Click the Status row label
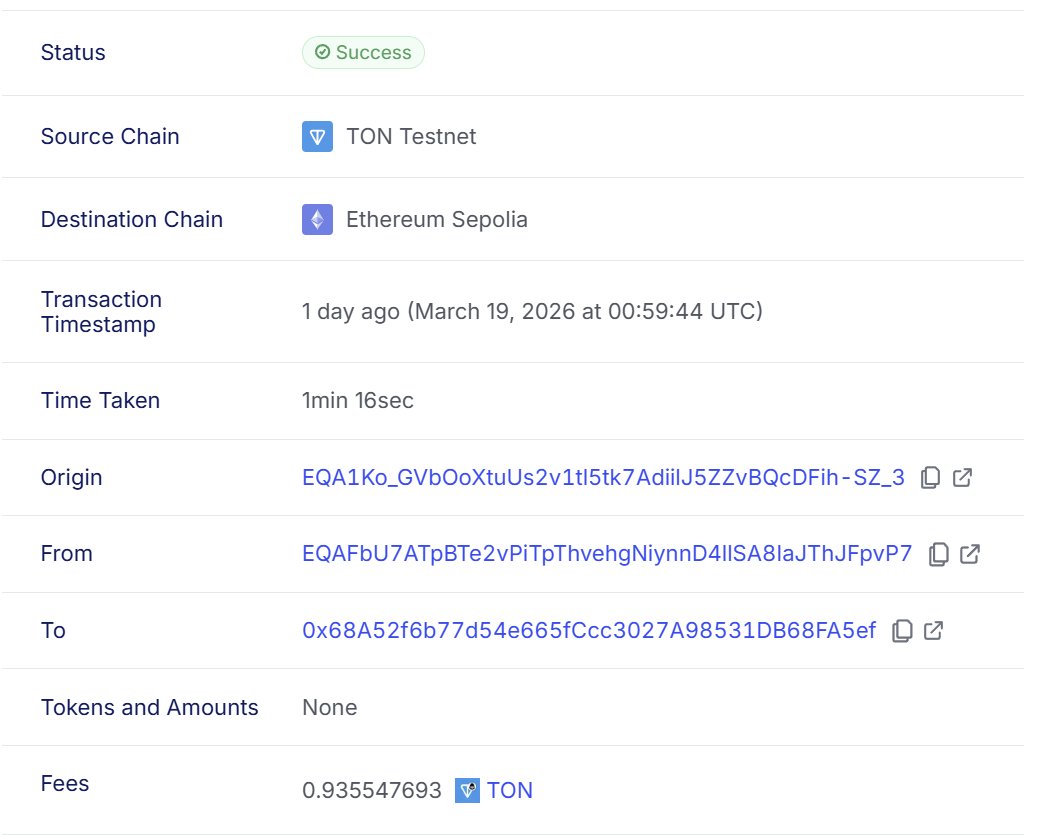 click(73, 52)
